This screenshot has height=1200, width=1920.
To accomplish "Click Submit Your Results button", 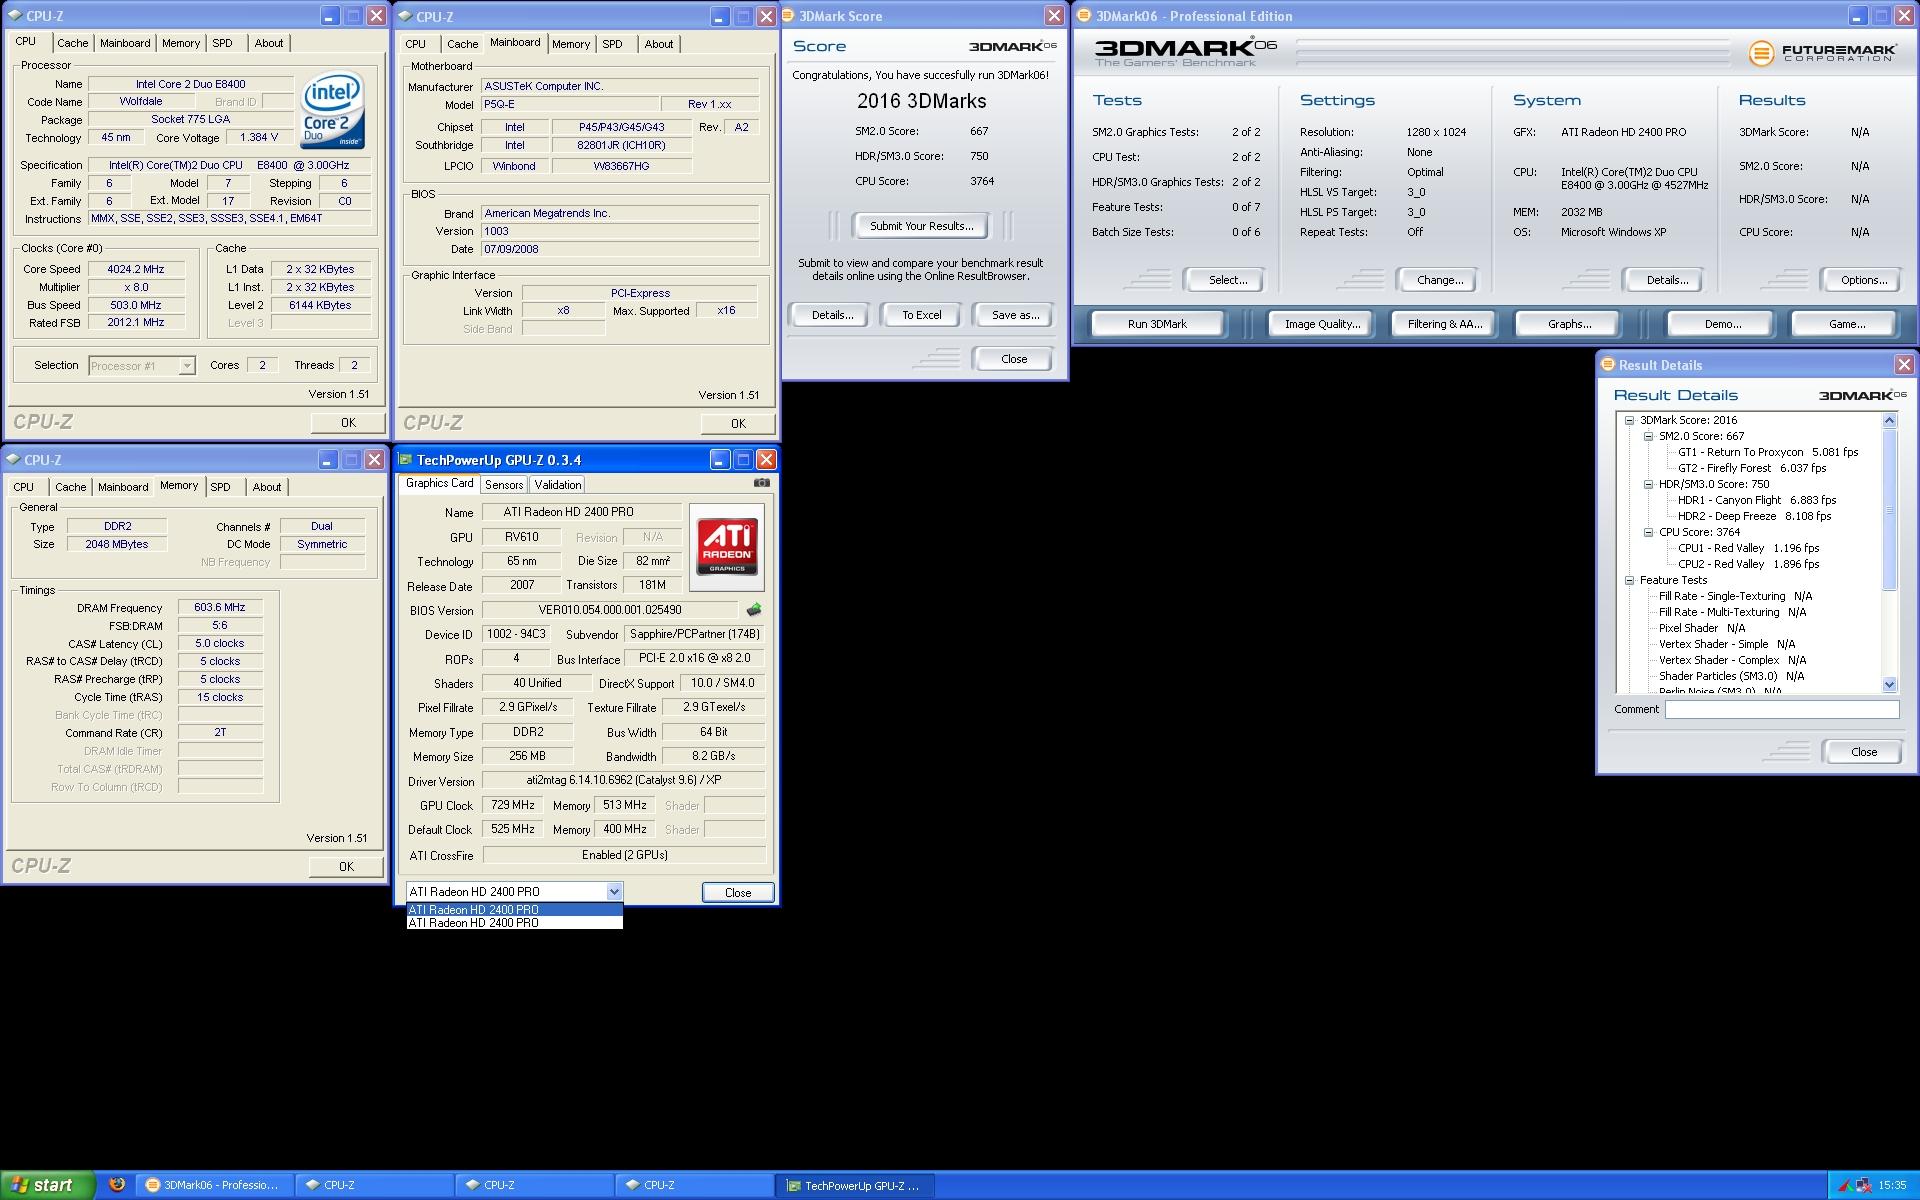I will 921,226.
